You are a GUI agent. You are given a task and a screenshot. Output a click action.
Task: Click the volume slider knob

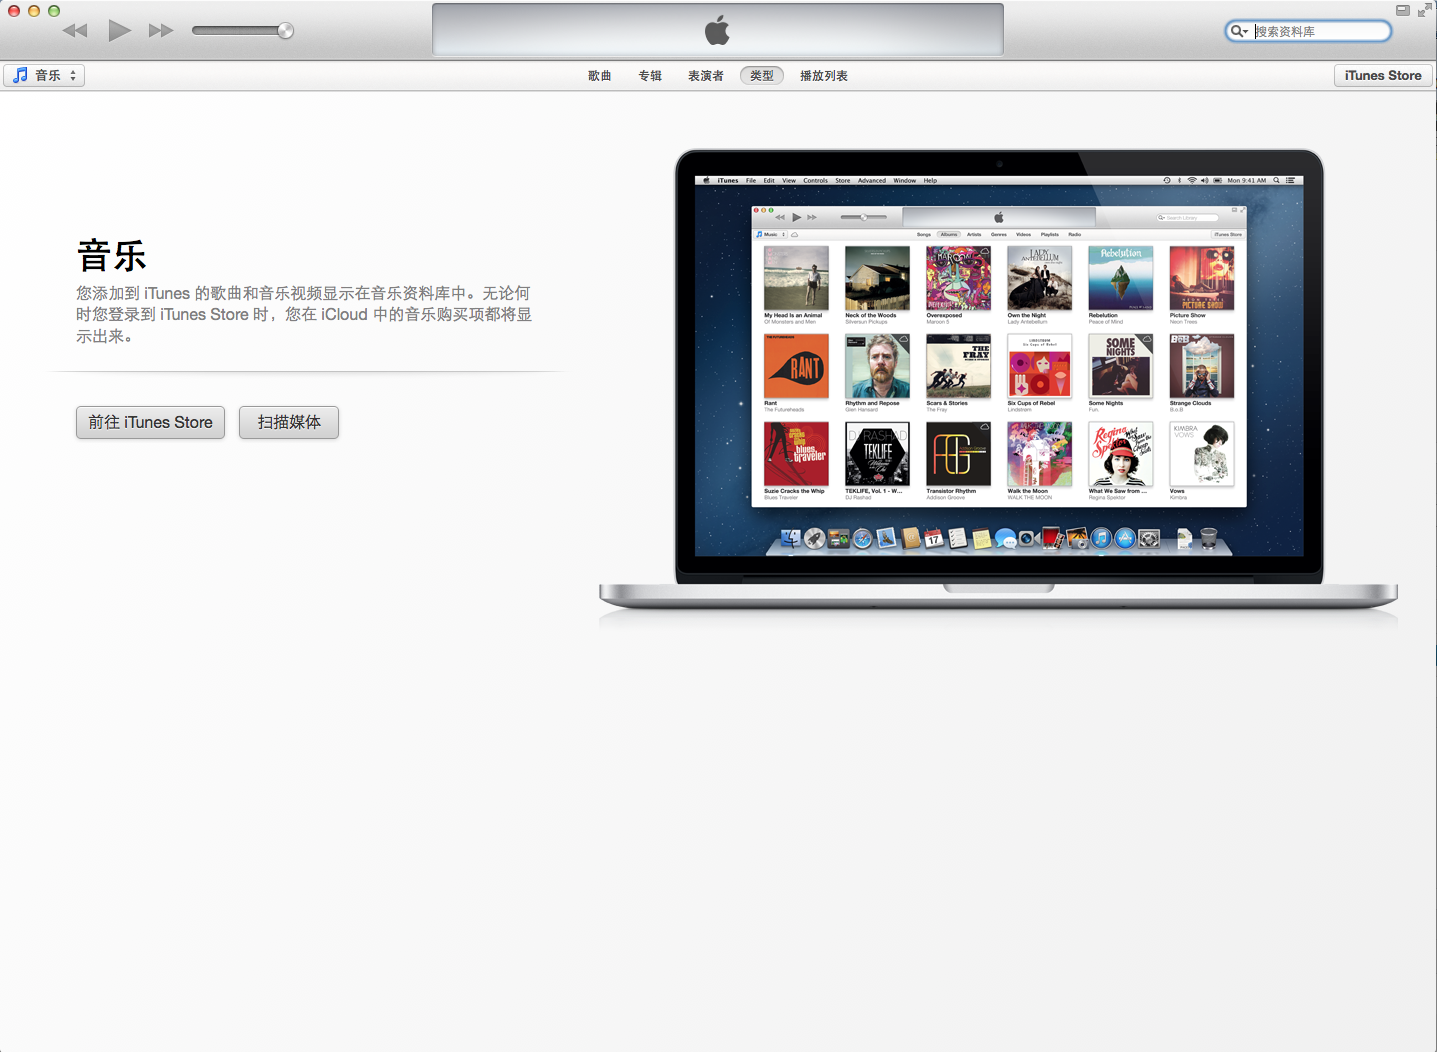click(x=285, y=31)
